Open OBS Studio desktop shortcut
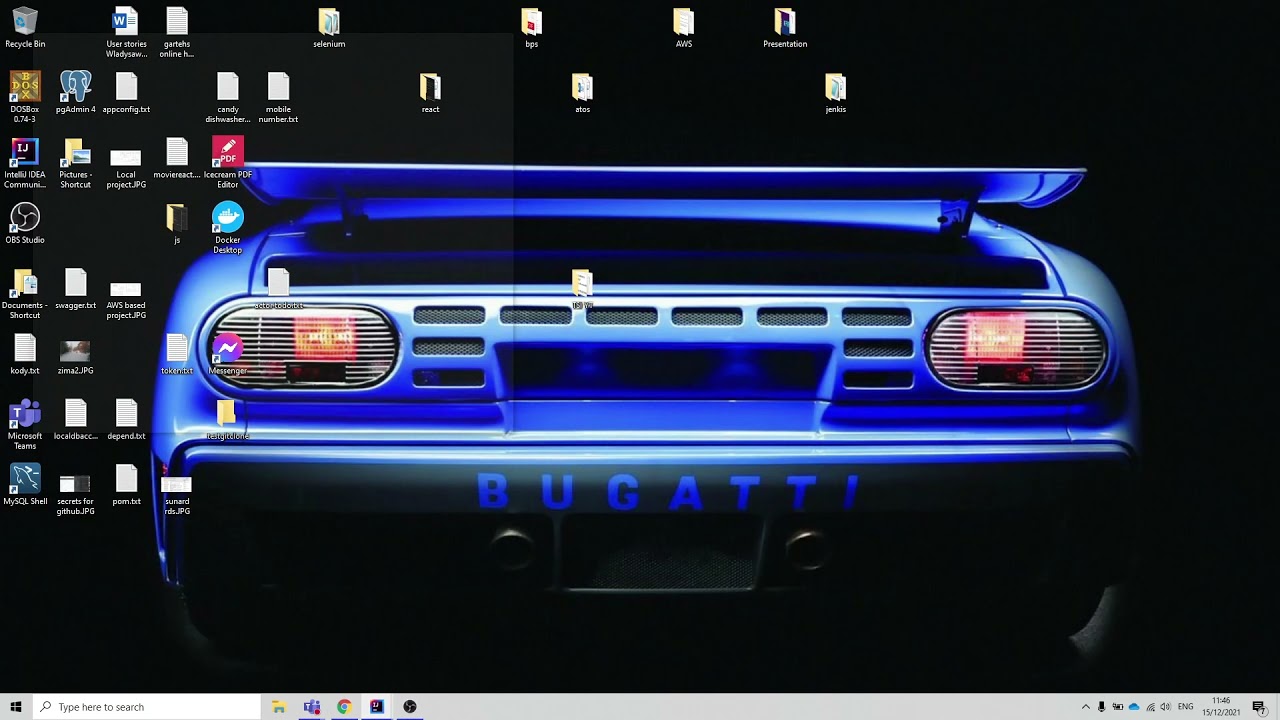This screenshot has width=1280, height=720. (25, 224)
